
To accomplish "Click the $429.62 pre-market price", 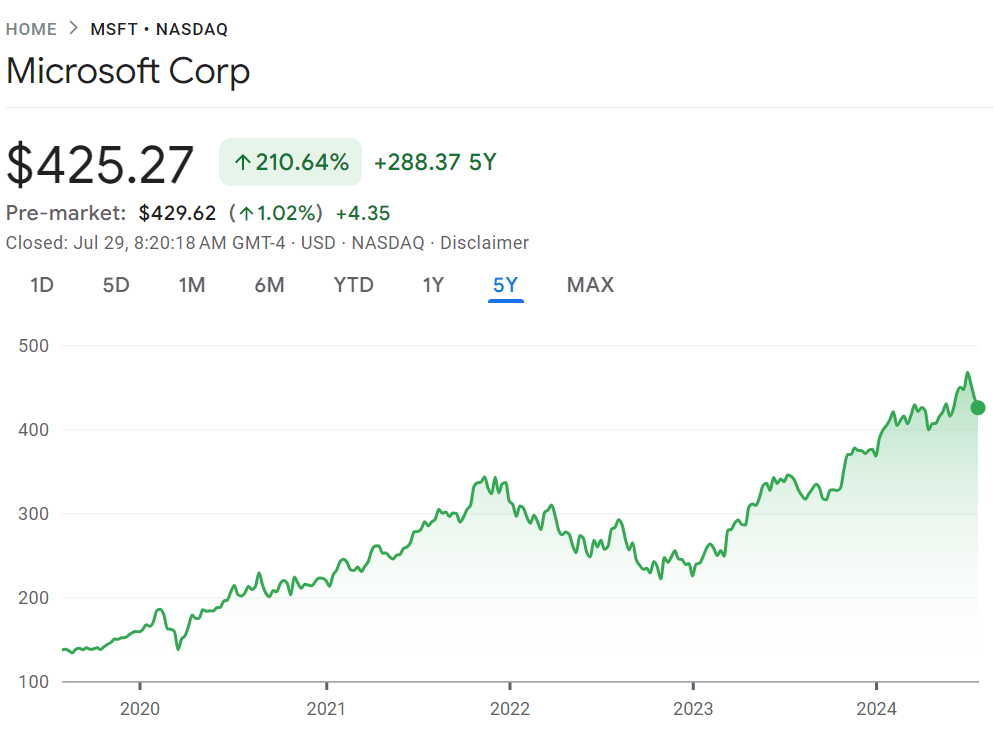I will click(x=177, y=213).
